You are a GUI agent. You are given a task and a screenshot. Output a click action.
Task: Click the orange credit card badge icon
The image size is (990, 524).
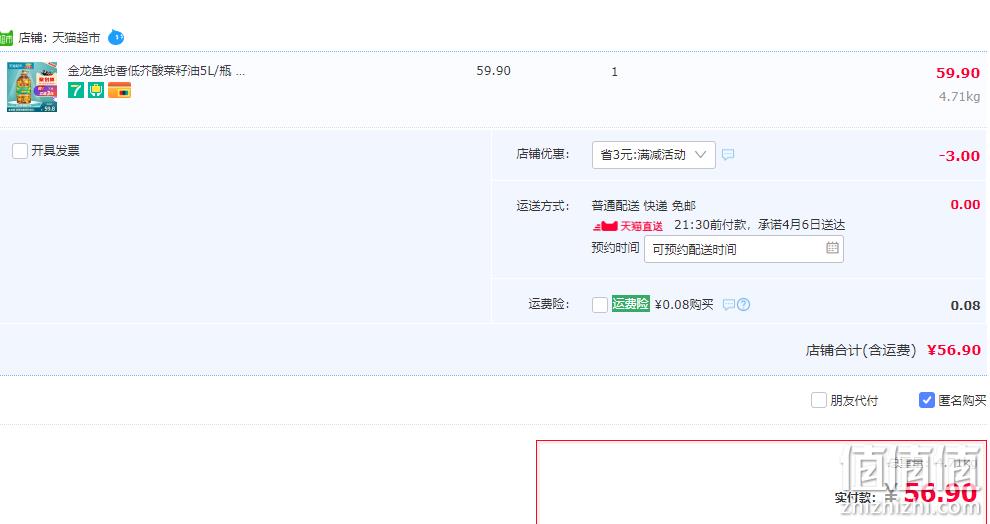pyautogui.click(x=119, y=90)
